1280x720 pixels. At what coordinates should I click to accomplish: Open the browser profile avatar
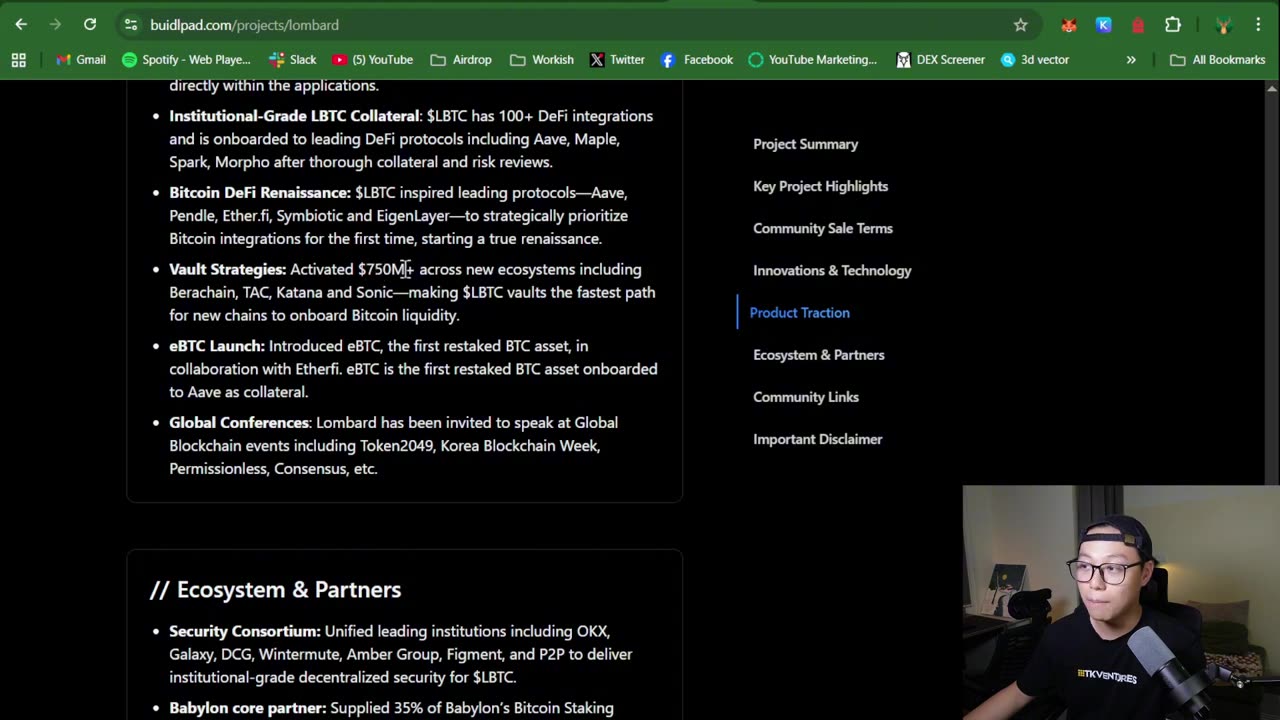coord(1222,25)
